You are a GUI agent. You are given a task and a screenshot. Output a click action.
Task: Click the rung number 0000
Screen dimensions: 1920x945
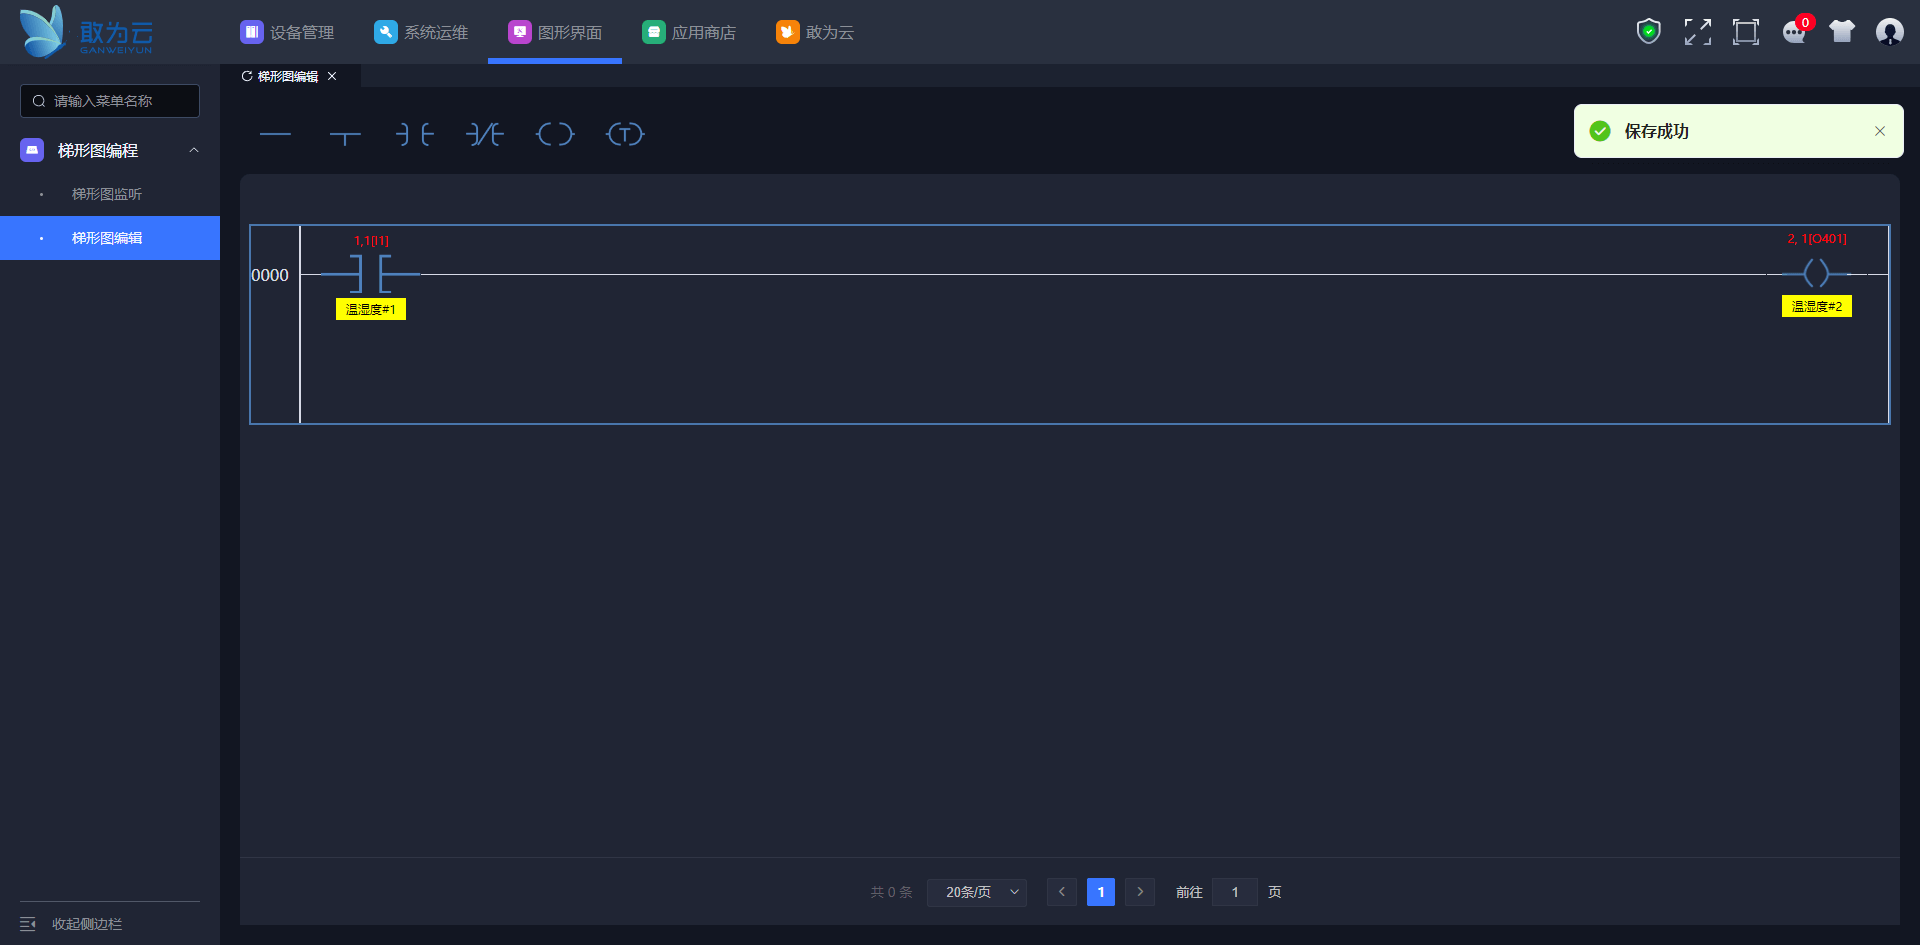[x=270, y=275]
